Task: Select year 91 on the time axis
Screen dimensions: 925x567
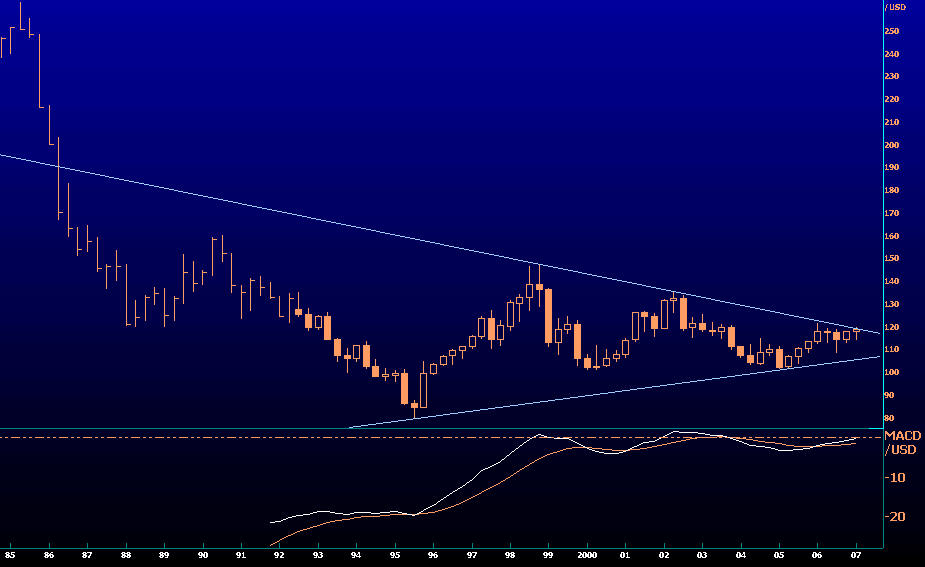Action: [241, 555]
